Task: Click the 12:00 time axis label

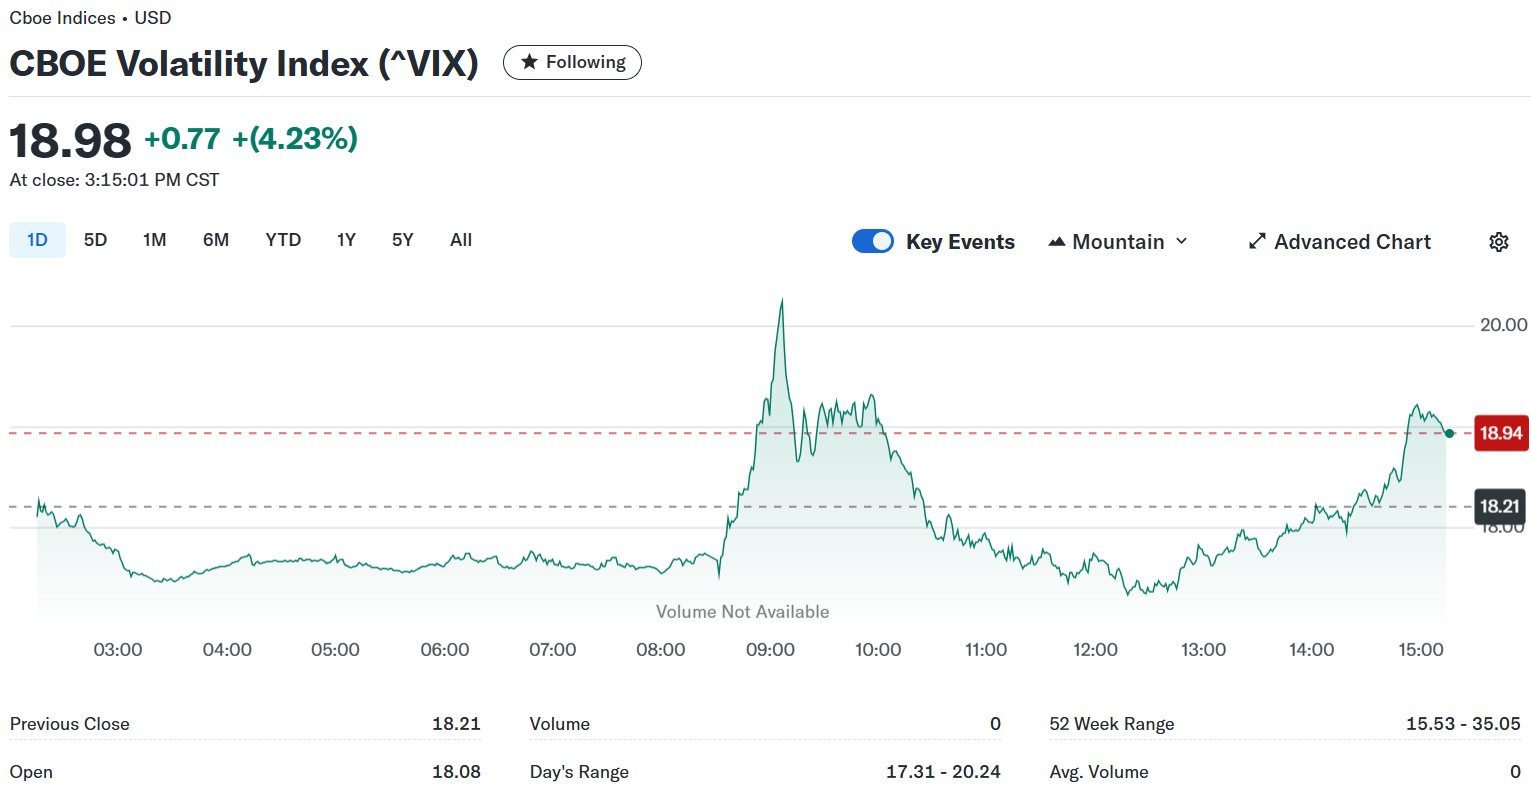Action: coord(1095,650)
